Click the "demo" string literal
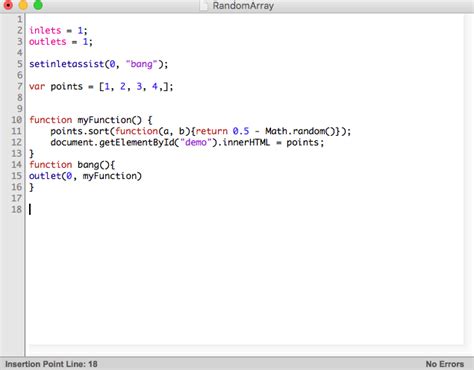Image resolution: width=474 pixels, height=370 pixels. pyautogui.click(x=196, y=142)
